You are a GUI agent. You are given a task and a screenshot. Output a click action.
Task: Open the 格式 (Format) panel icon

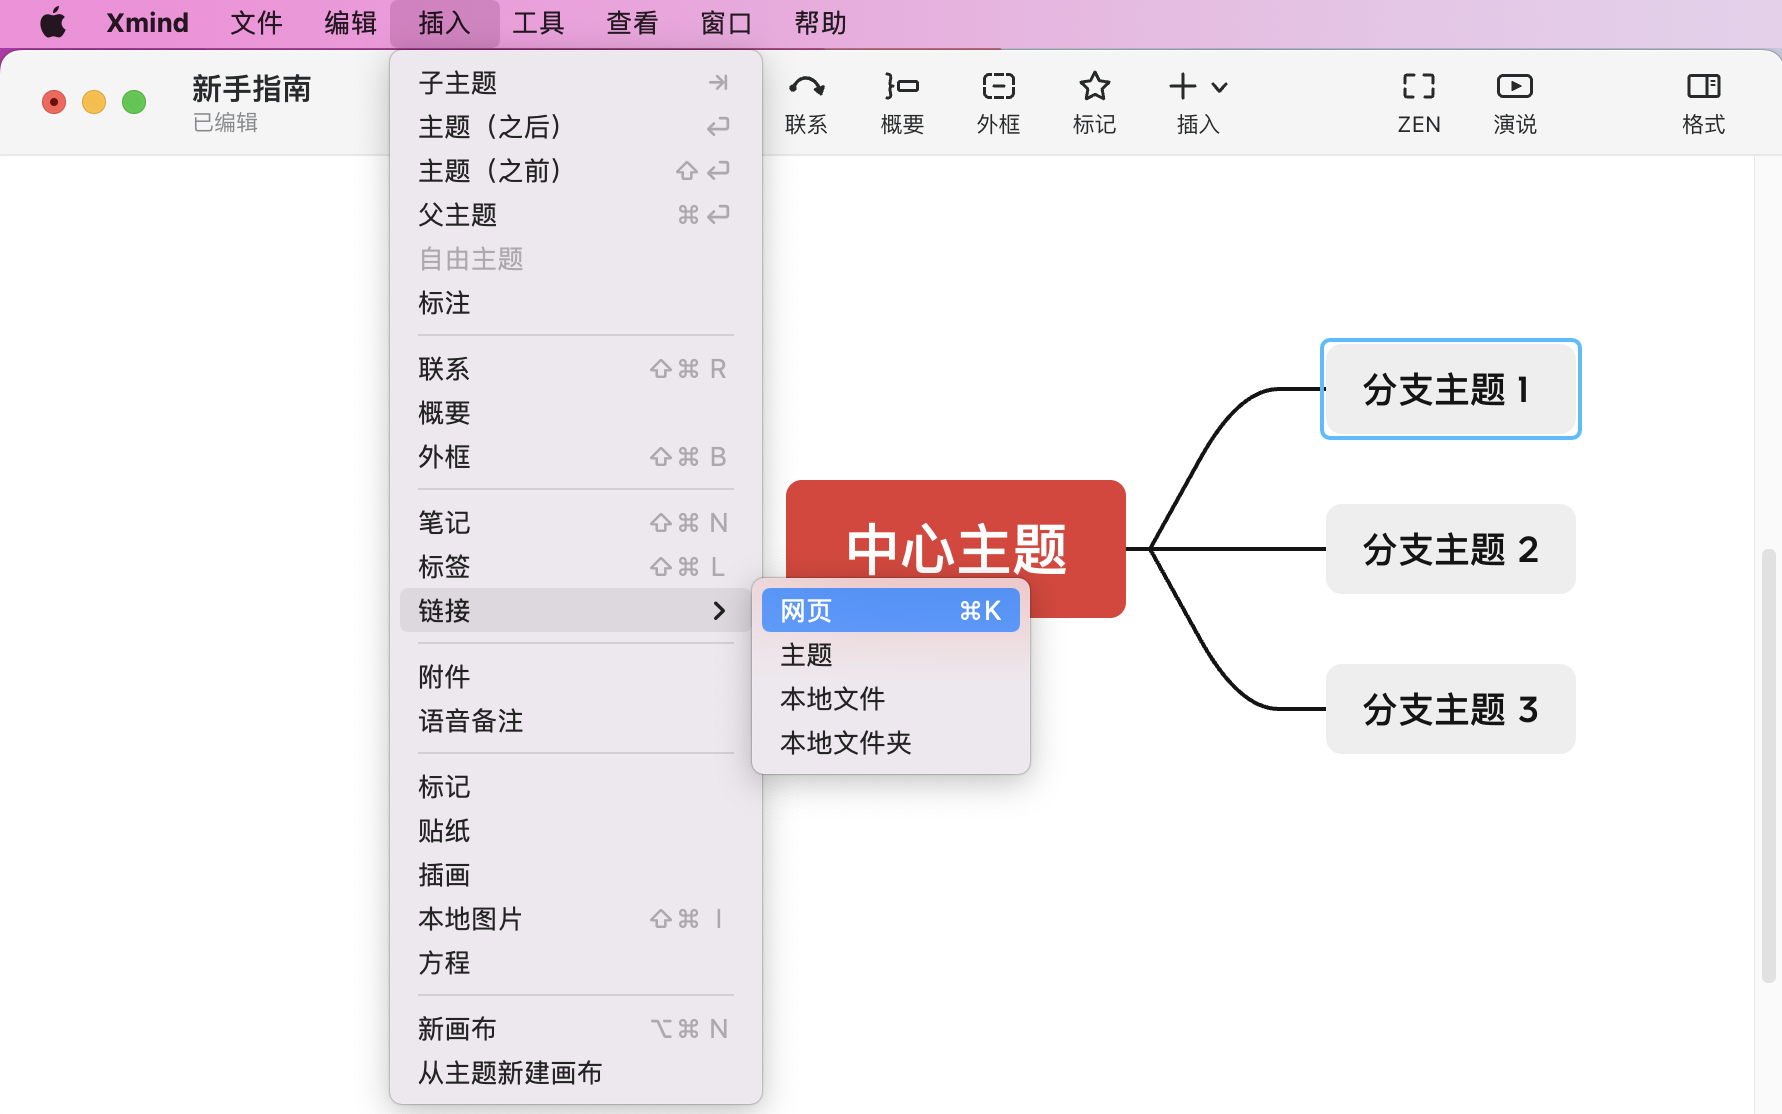(x=1701, y=101)
